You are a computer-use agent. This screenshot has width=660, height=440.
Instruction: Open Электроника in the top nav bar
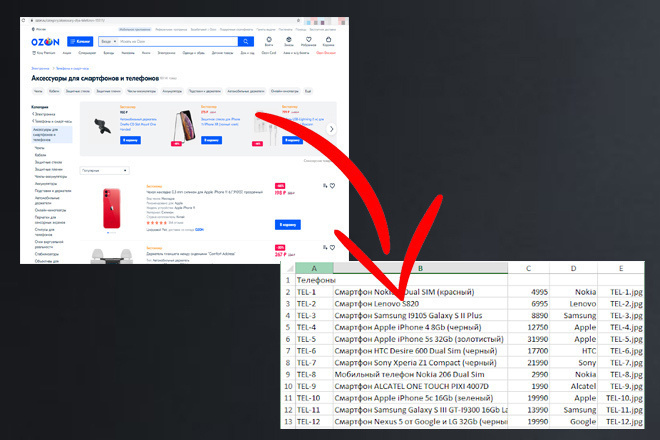point(167,53)
